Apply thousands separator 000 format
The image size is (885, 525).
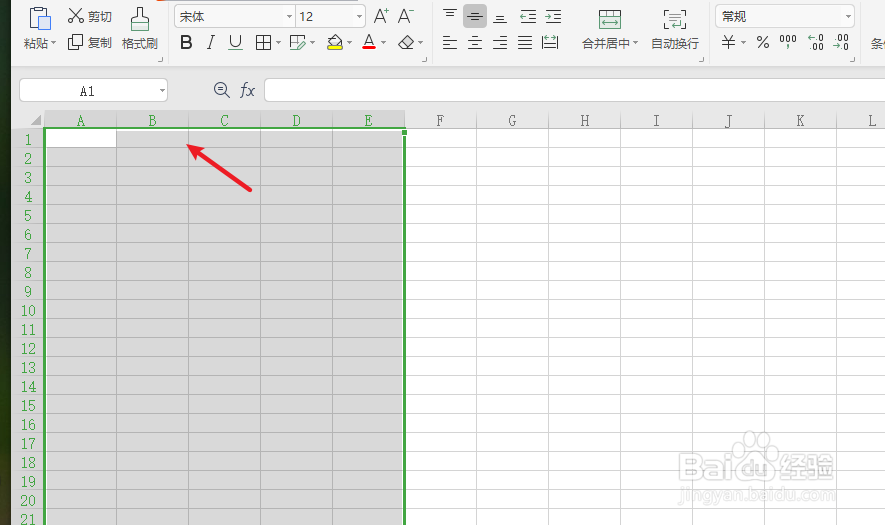tap(788, 42)
